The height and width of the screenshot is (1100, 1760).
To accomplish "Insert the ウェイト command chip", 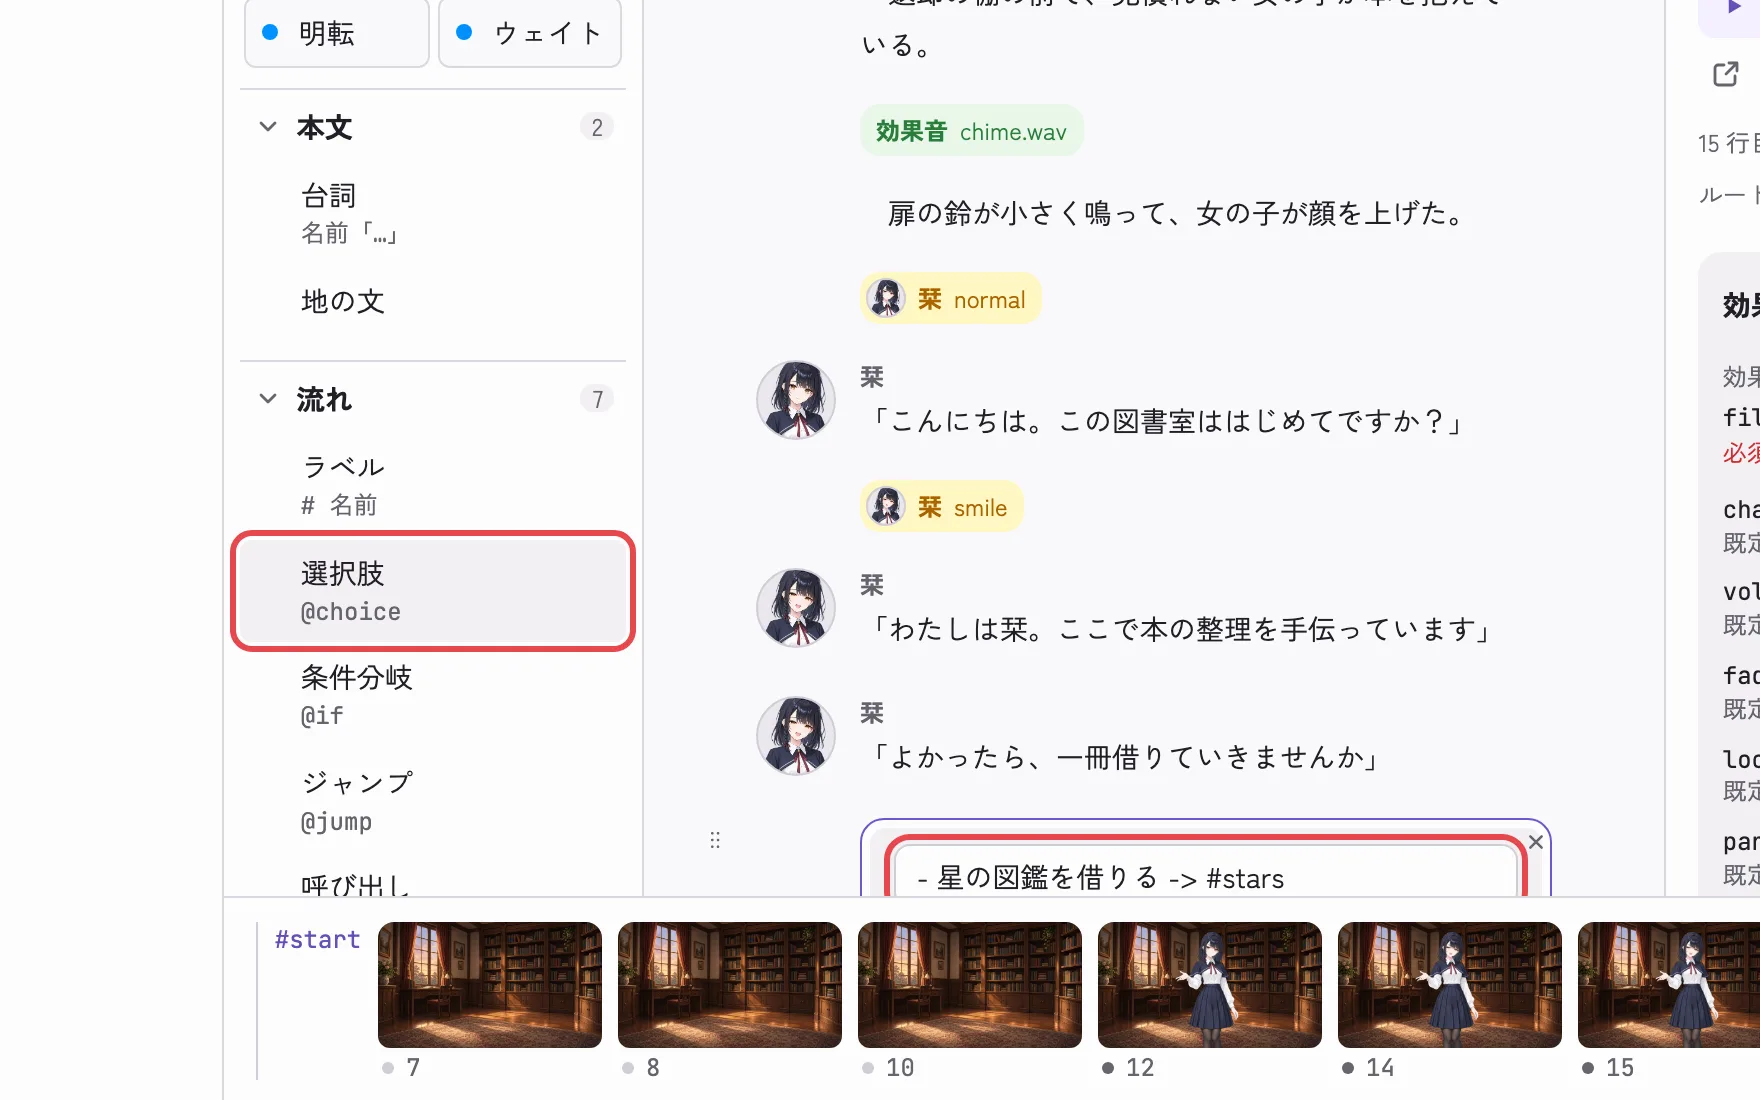I will pyautogui.click(x=530, y=33).
